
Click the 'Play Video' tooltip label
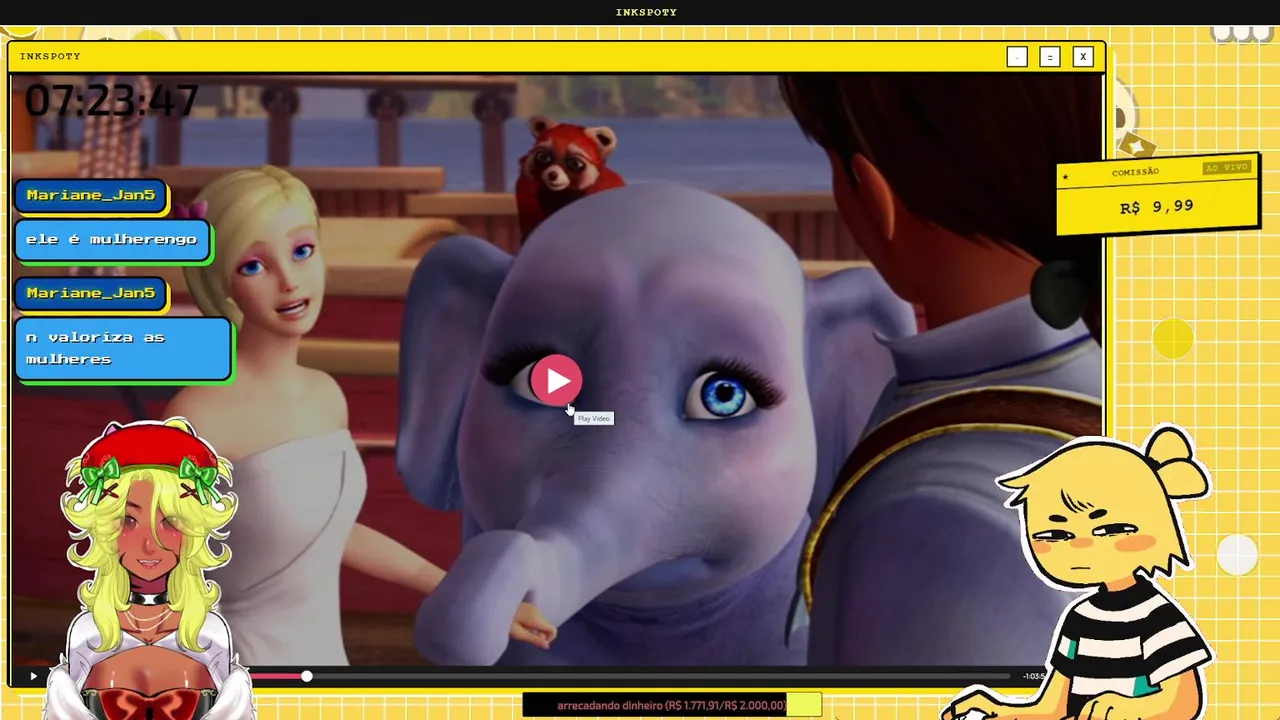point(594,418)
